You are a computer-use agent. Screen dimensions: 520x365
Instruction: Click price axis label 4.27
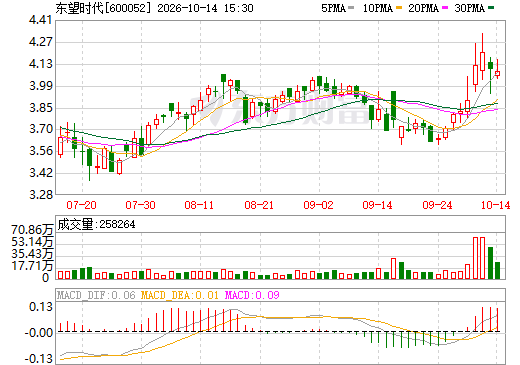(41, 42)
